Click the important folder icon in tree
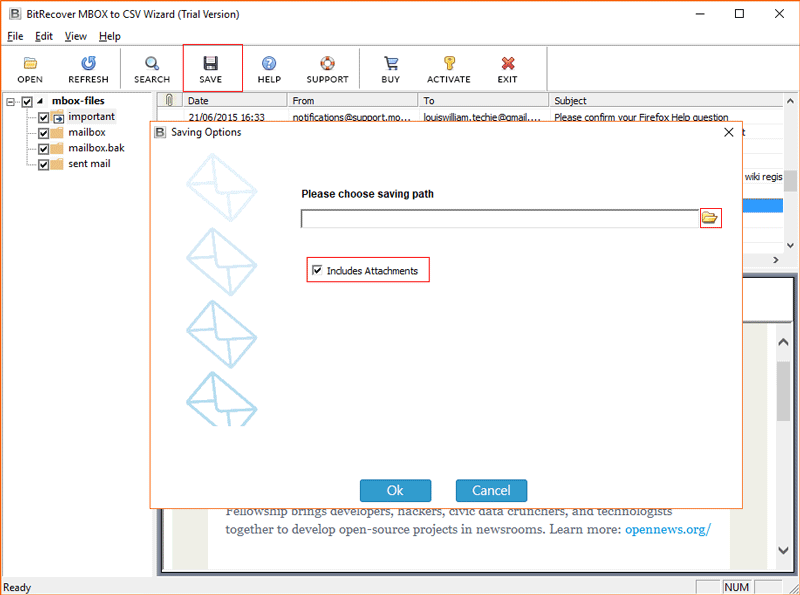Viewport: 800px width, 595px height. click(x=57, y=116)
